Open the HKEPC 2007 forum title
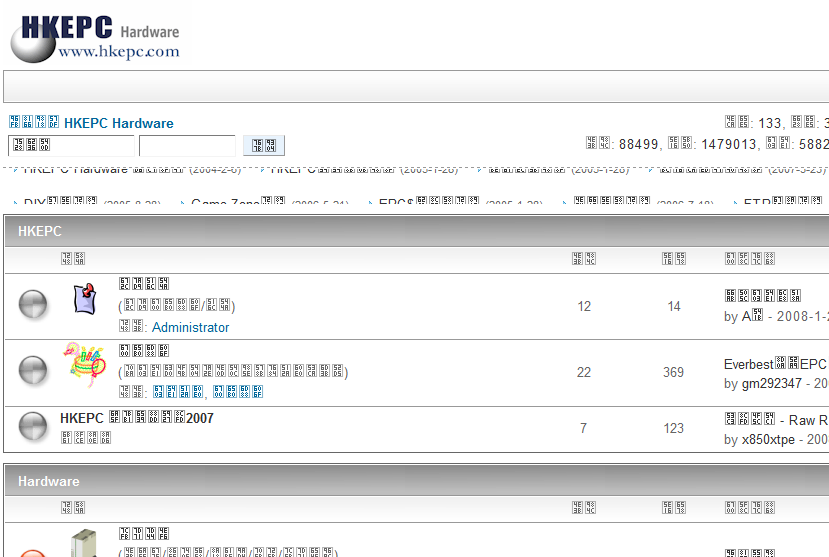 [x=137, y=418]
